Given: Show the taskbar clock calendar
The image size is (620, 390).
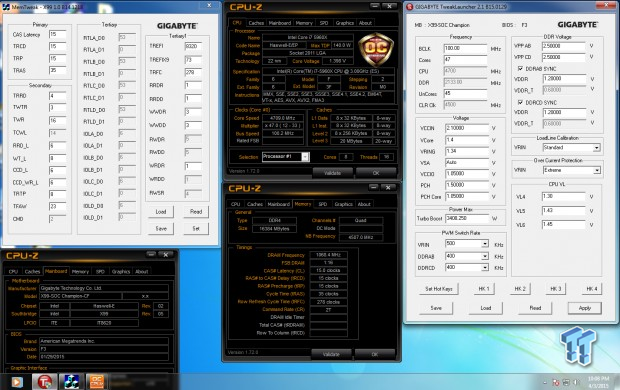Looking at the screenshot, I should pos(598,381).
